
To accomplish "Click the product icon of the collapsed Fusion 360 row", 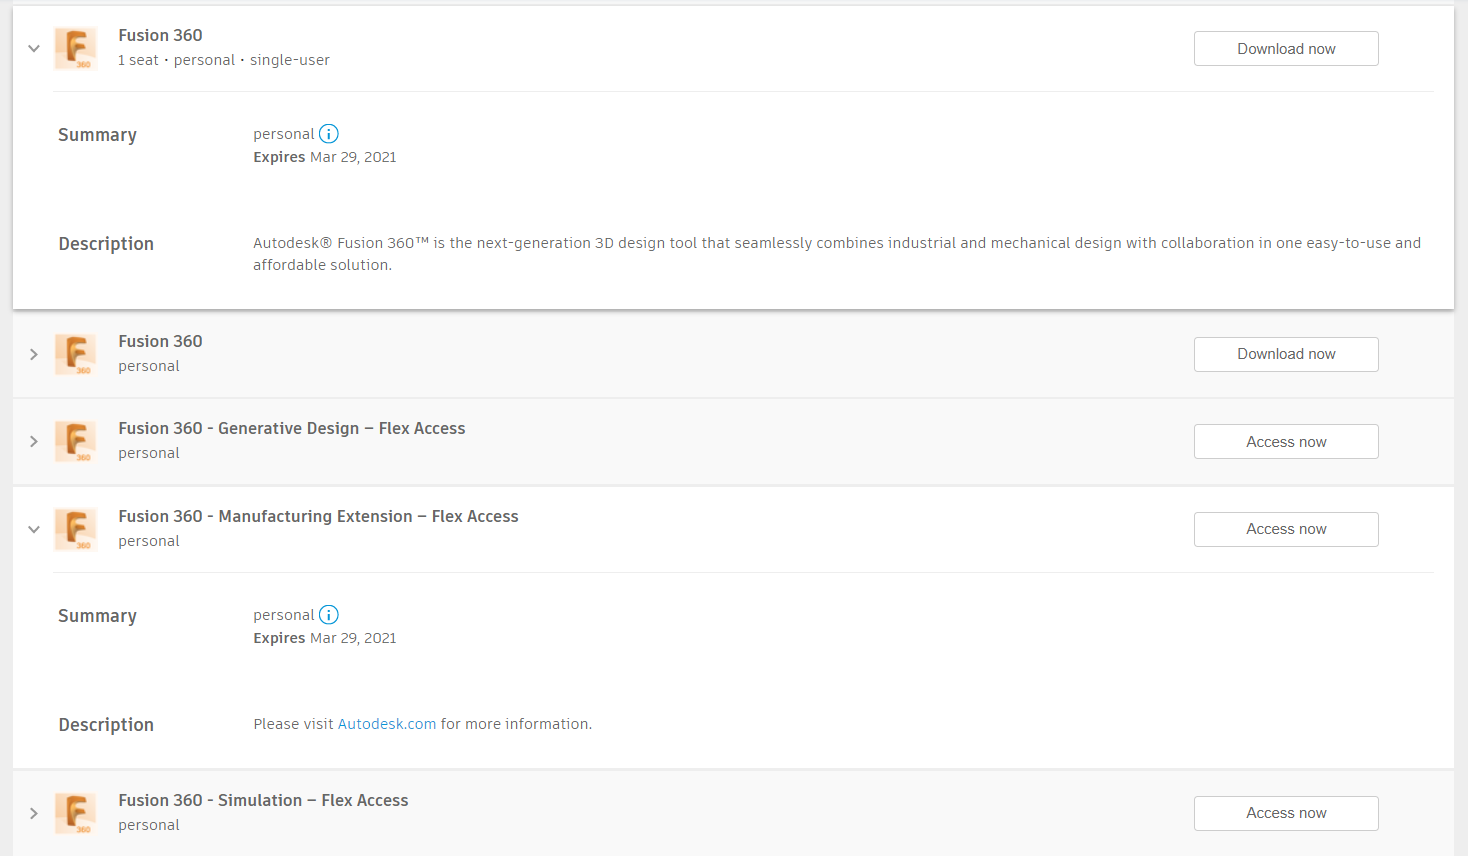I will point(76,354).
